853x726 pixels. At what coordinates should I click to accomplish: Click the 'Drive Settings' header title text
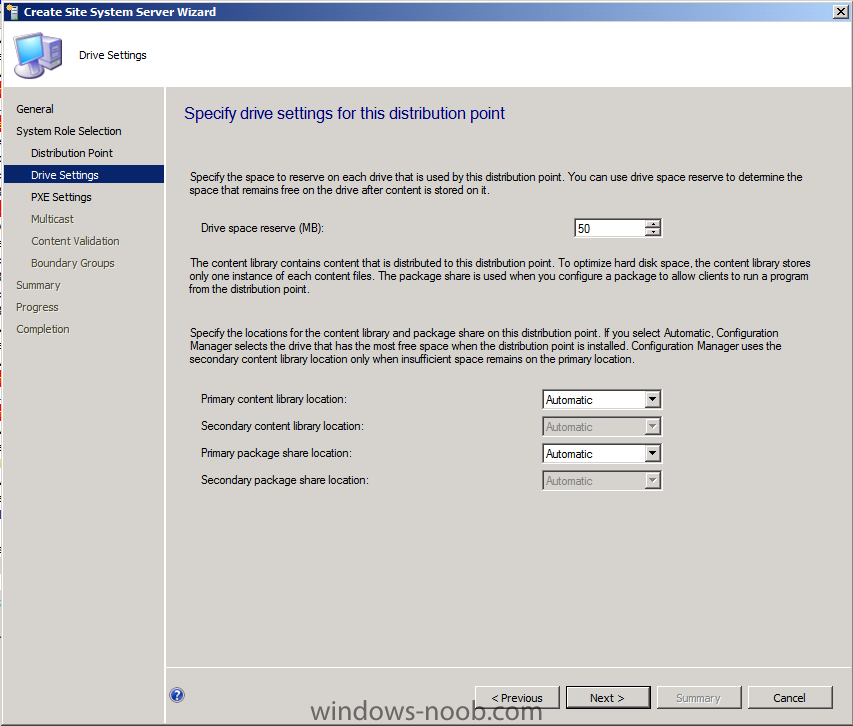[113, 55]
